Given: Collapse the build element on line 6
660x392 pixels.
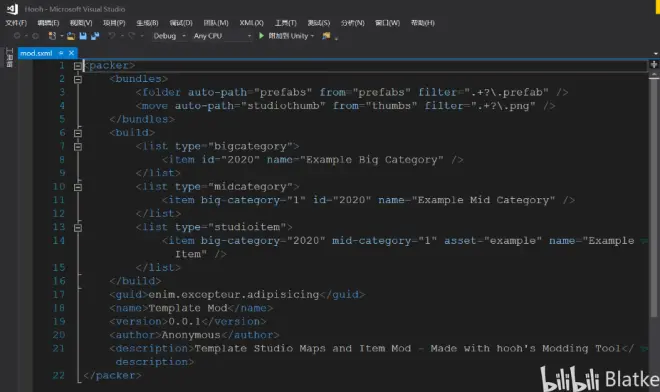Looking at the screenshot, I should tap(78, 133).
